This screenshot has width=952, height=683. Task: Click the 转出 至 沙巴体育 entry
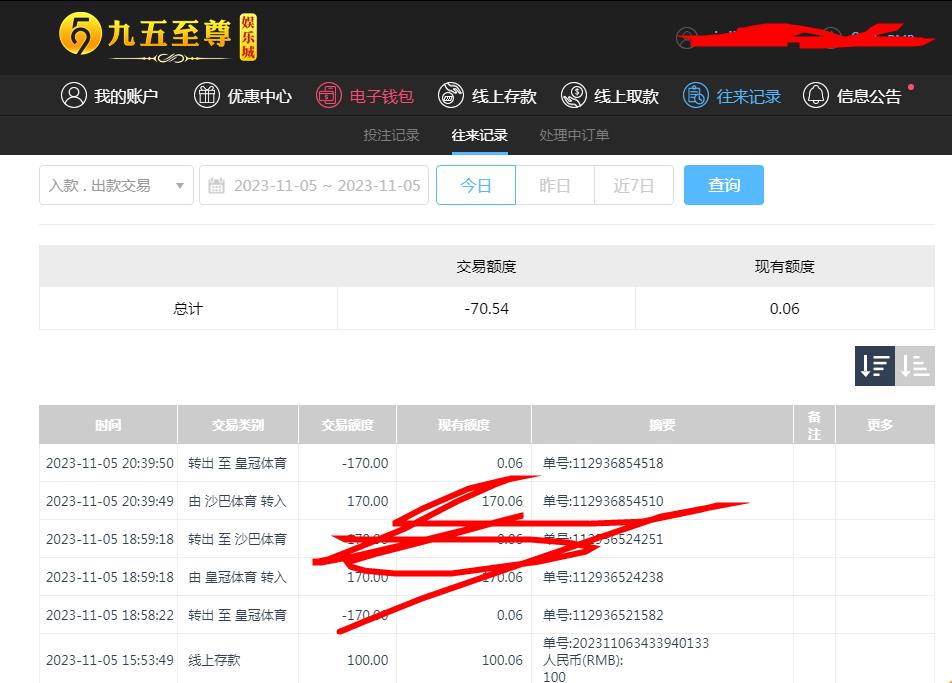237,539
